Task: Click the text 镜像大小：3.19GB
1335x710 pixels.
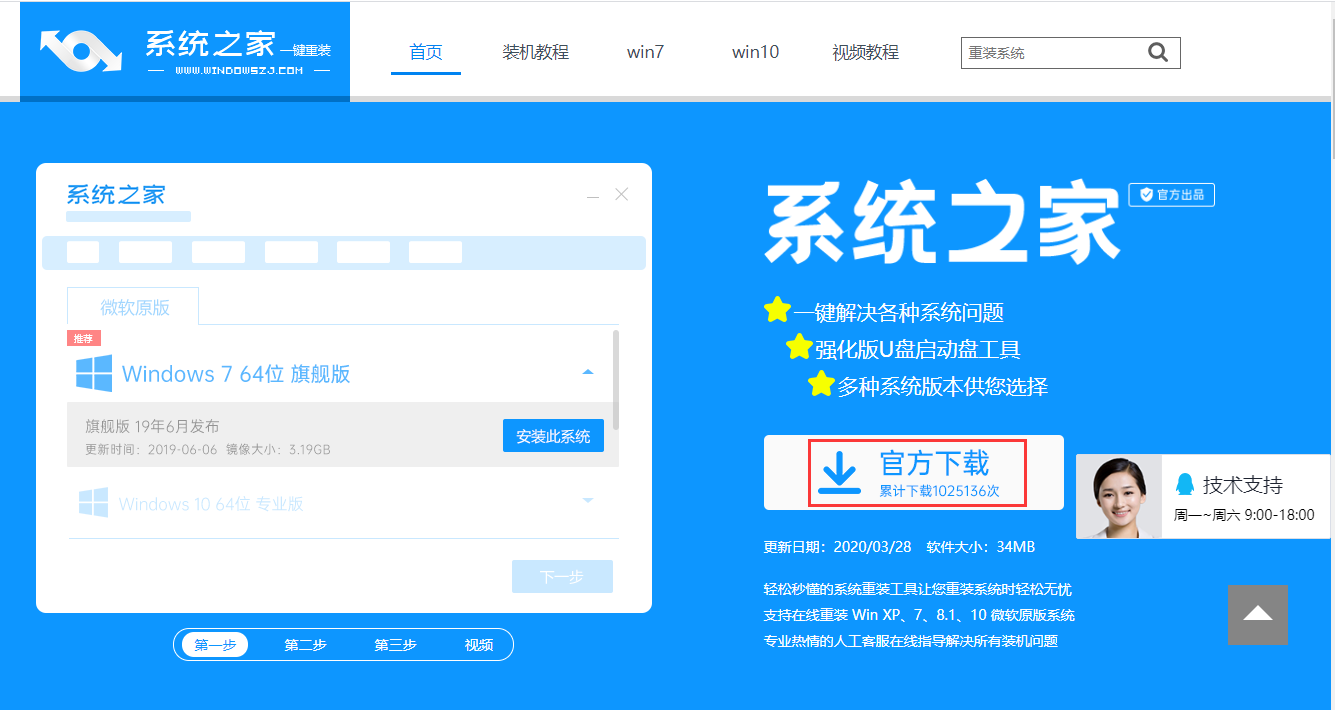Action: 278,450
